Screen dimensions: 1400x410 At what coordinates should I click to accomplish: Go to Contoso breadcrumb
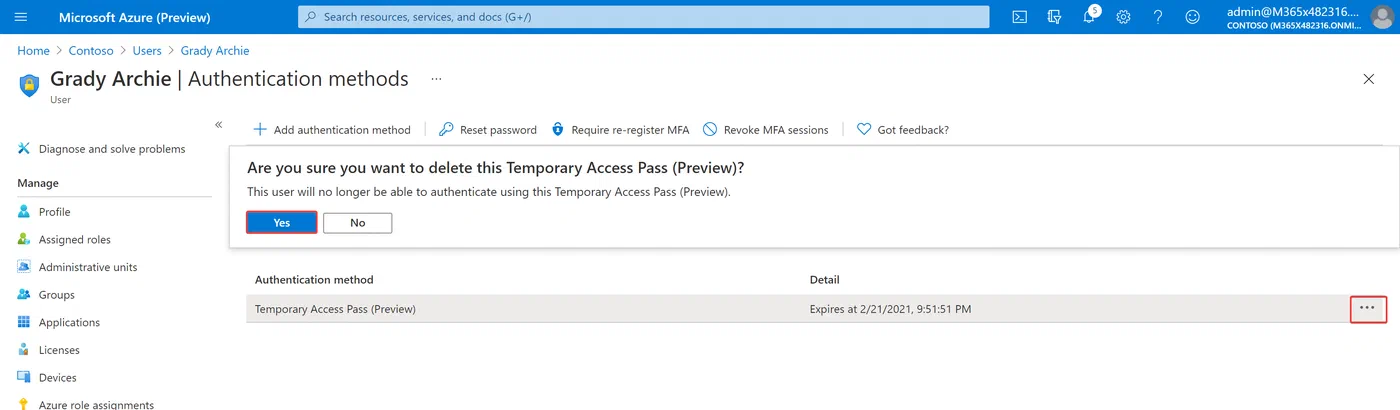[91, 50]
